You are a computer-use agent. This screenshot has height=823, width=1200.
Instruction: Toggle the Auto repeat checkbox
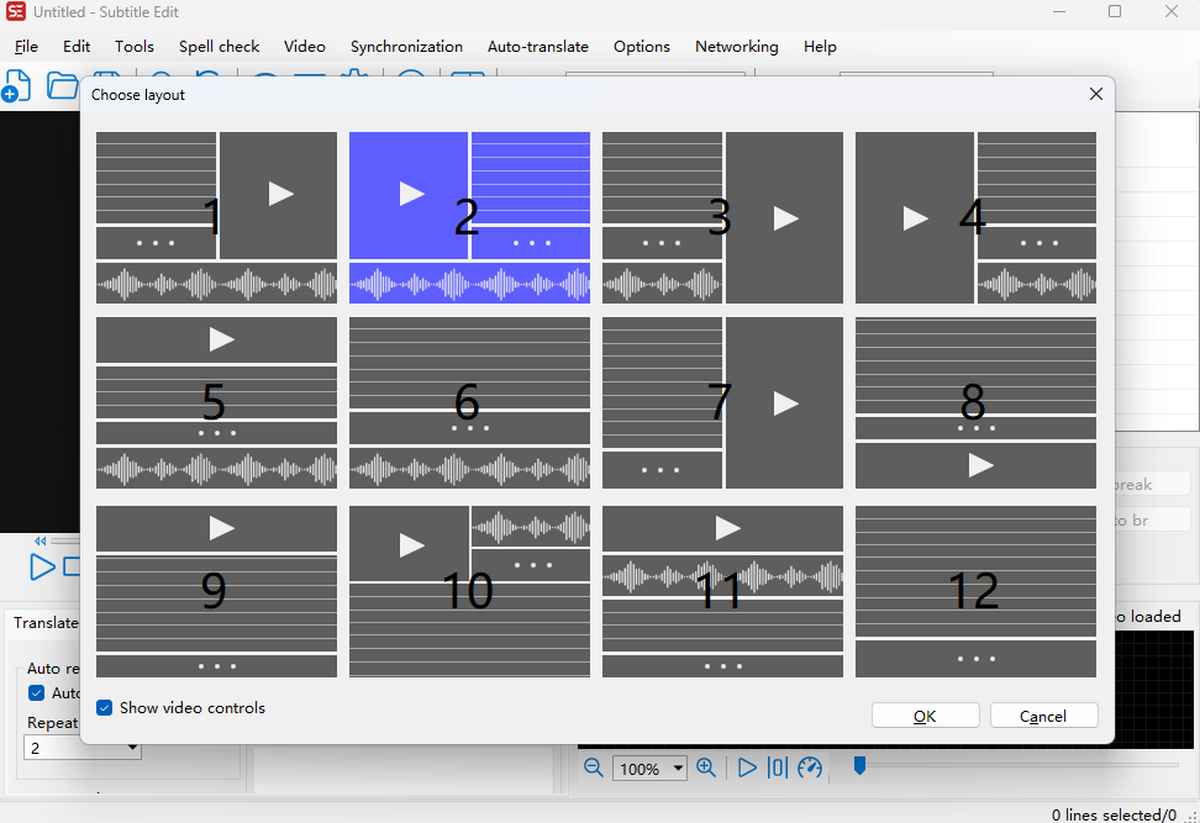click(x=37, y=693)
